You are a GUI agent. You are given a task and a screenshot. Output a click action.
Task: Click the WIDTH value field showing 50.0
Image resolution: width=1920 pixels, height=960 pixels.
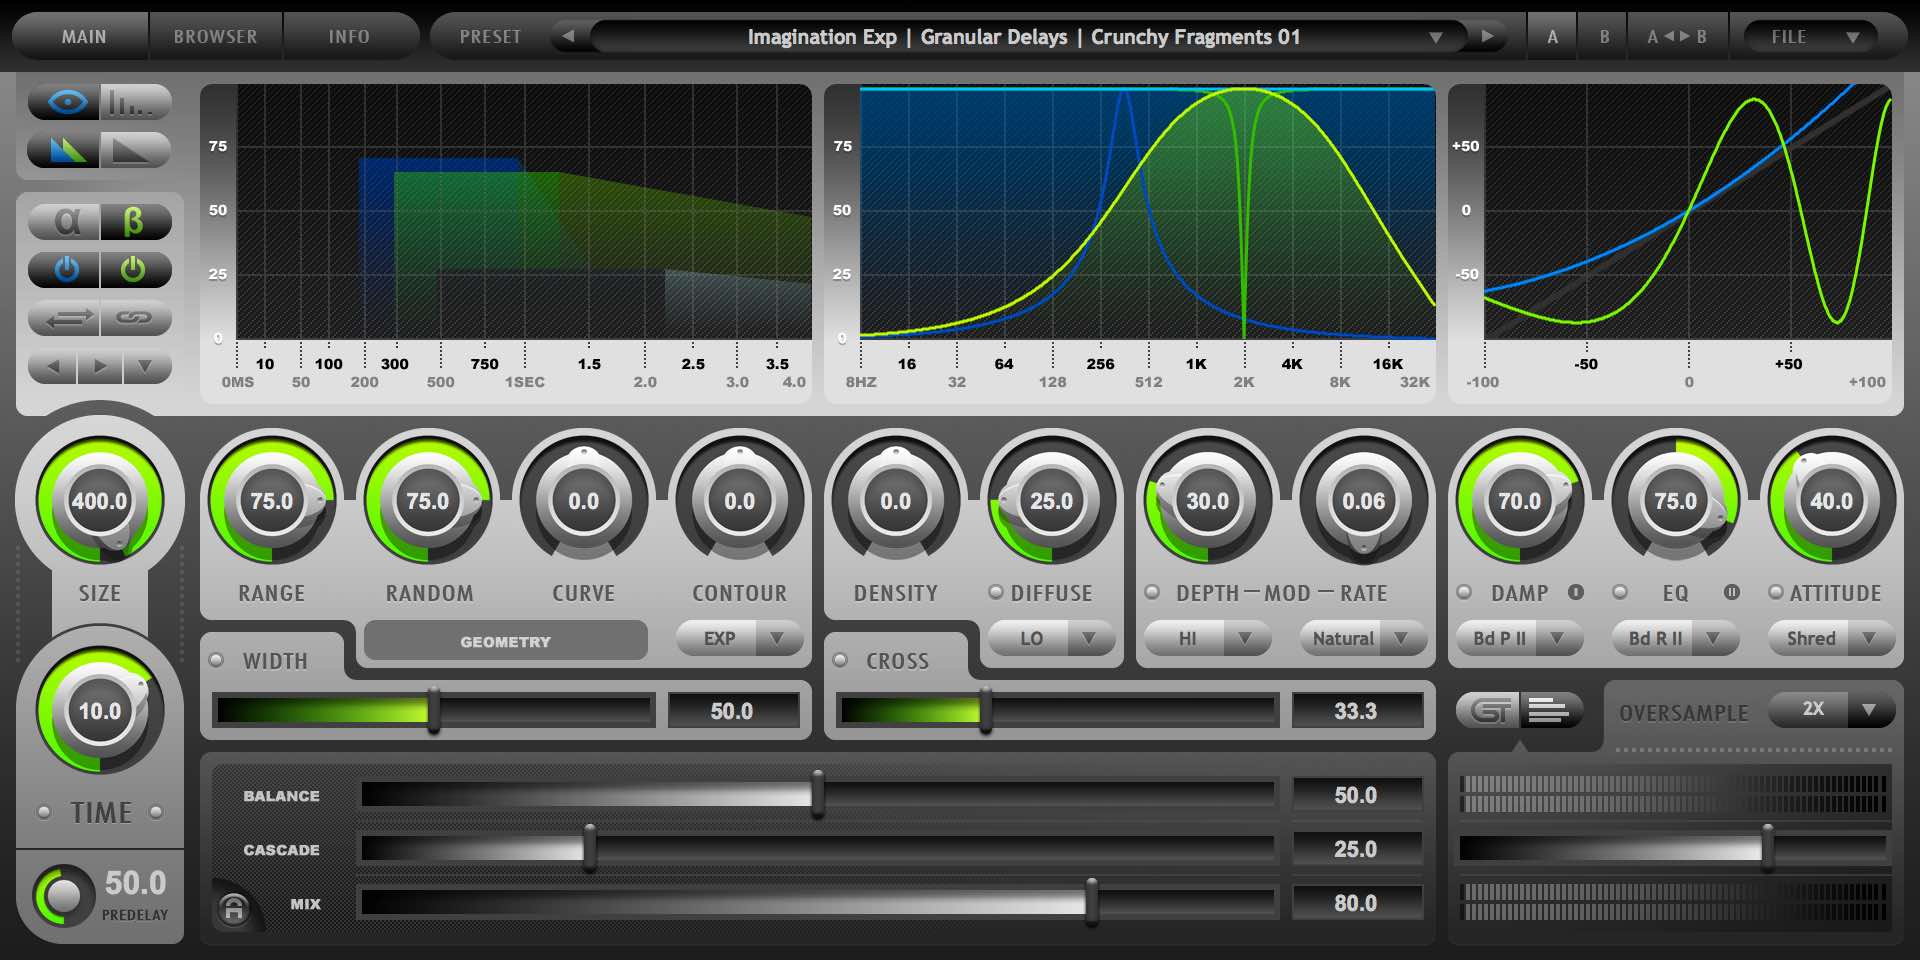point(732,711)
